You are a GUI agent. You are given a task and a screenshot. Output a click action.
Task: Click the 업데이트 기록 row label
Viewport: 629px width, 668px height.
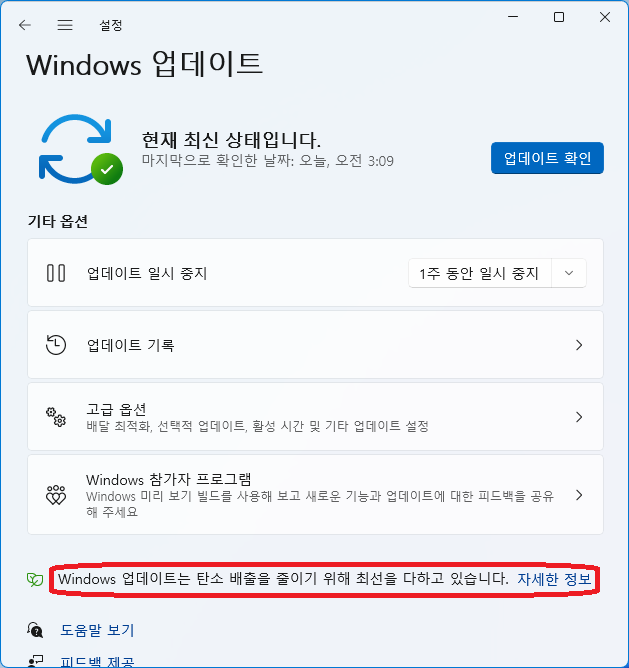tap(130, 345)
